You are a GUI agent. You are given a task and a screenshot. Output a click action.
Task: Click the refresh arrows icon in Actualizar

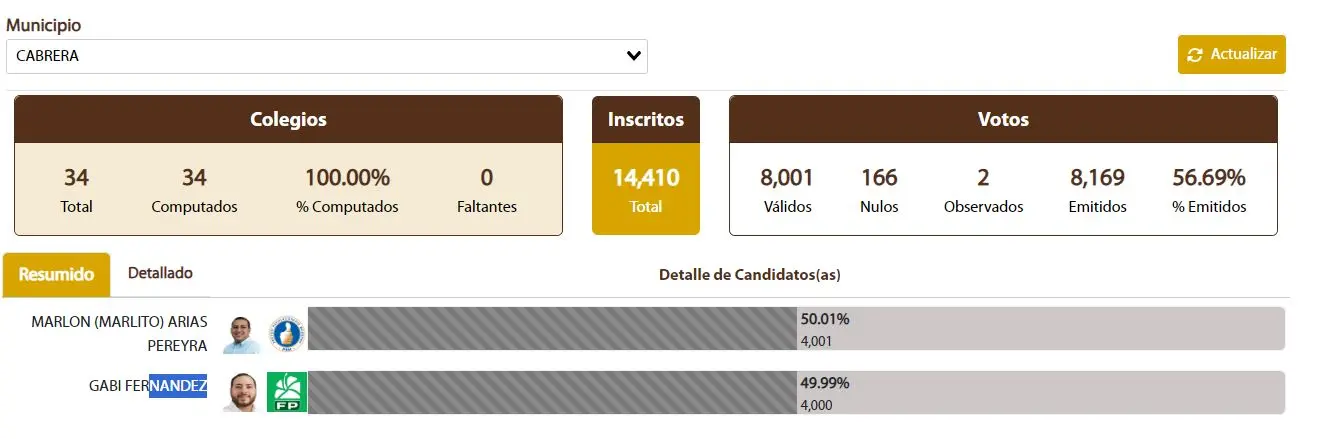(x=1195, y=55)
